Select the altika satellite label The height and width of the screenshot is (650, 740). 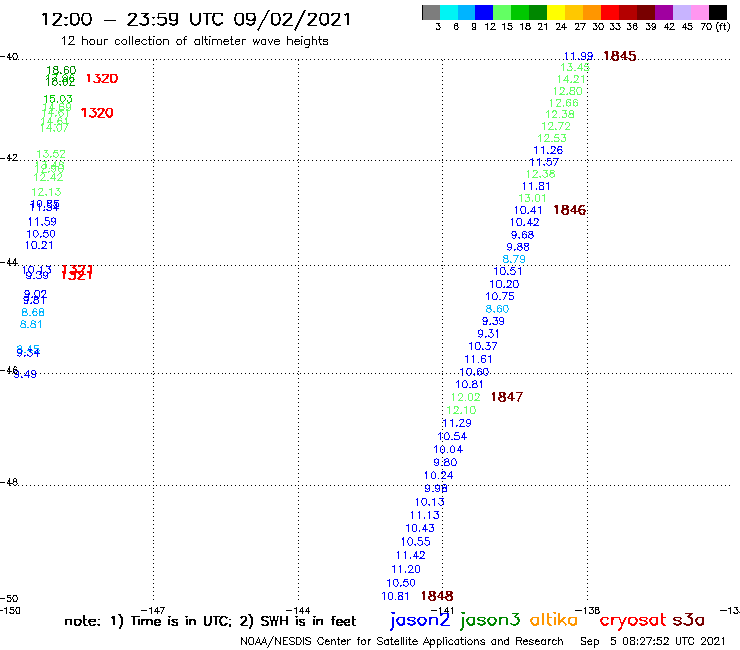pyautogui.click(x=554, y=620)
